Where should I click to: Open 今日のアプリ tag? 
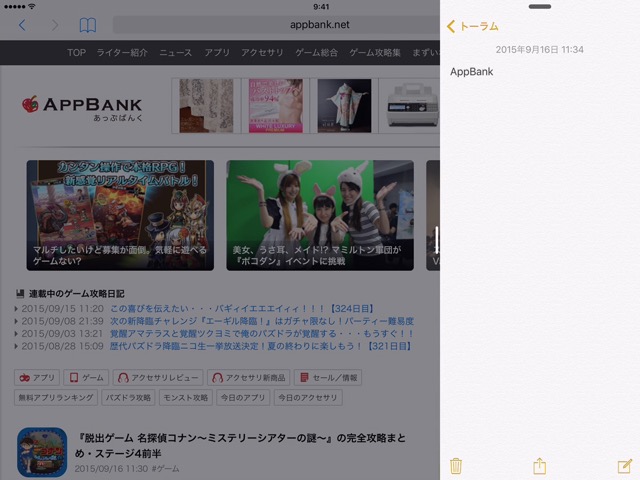click(243, 398)
